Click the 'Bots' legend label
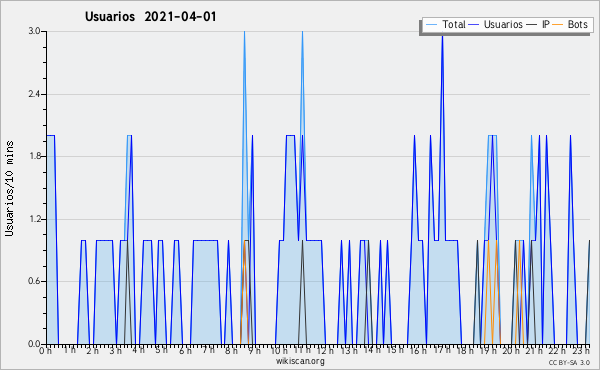600x370 pixels. click(578, 24)
